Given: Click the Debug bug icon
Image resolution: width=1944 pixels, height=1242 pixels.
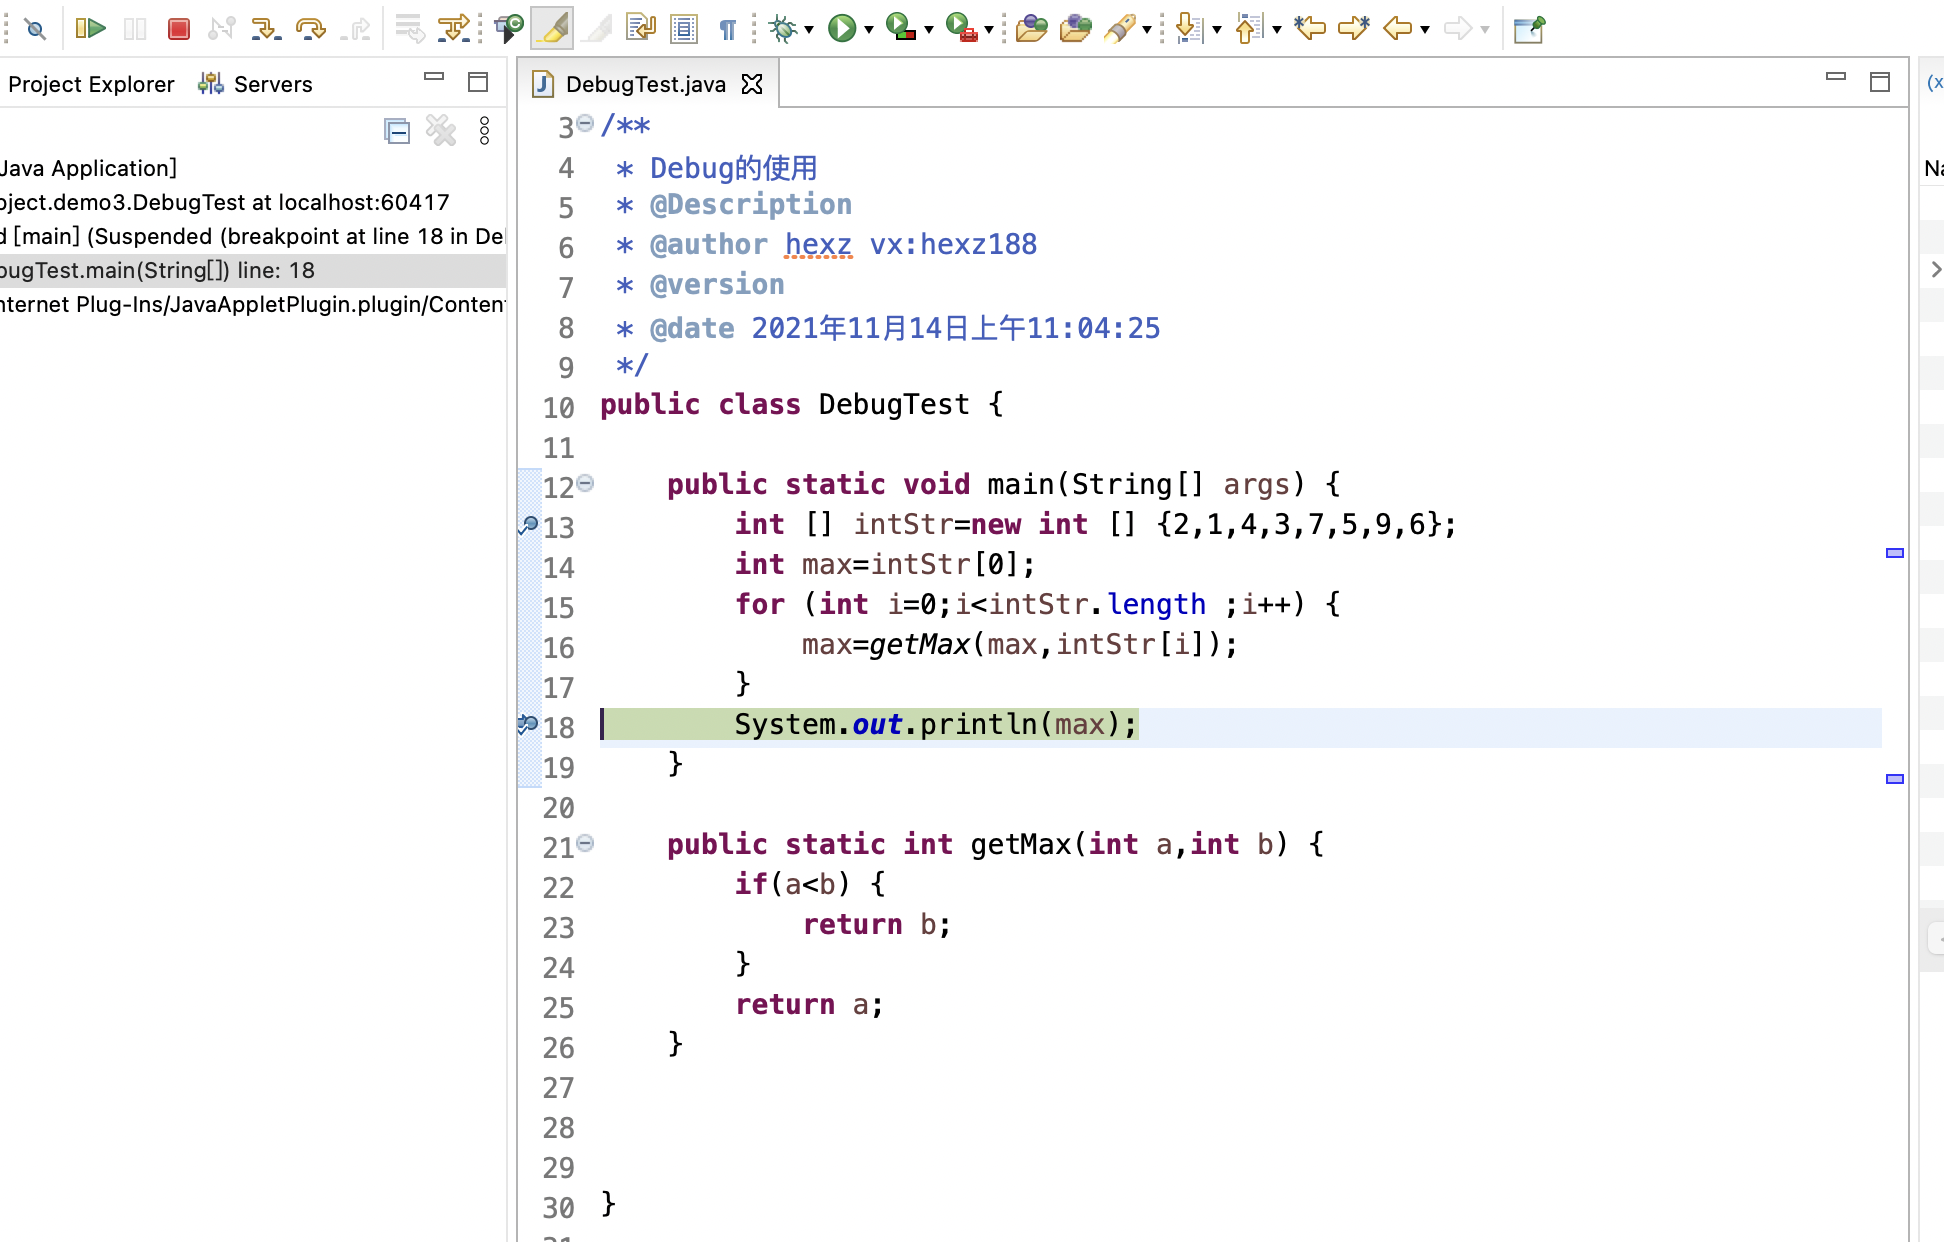Looking at the screenshot, I should [783, 28].
